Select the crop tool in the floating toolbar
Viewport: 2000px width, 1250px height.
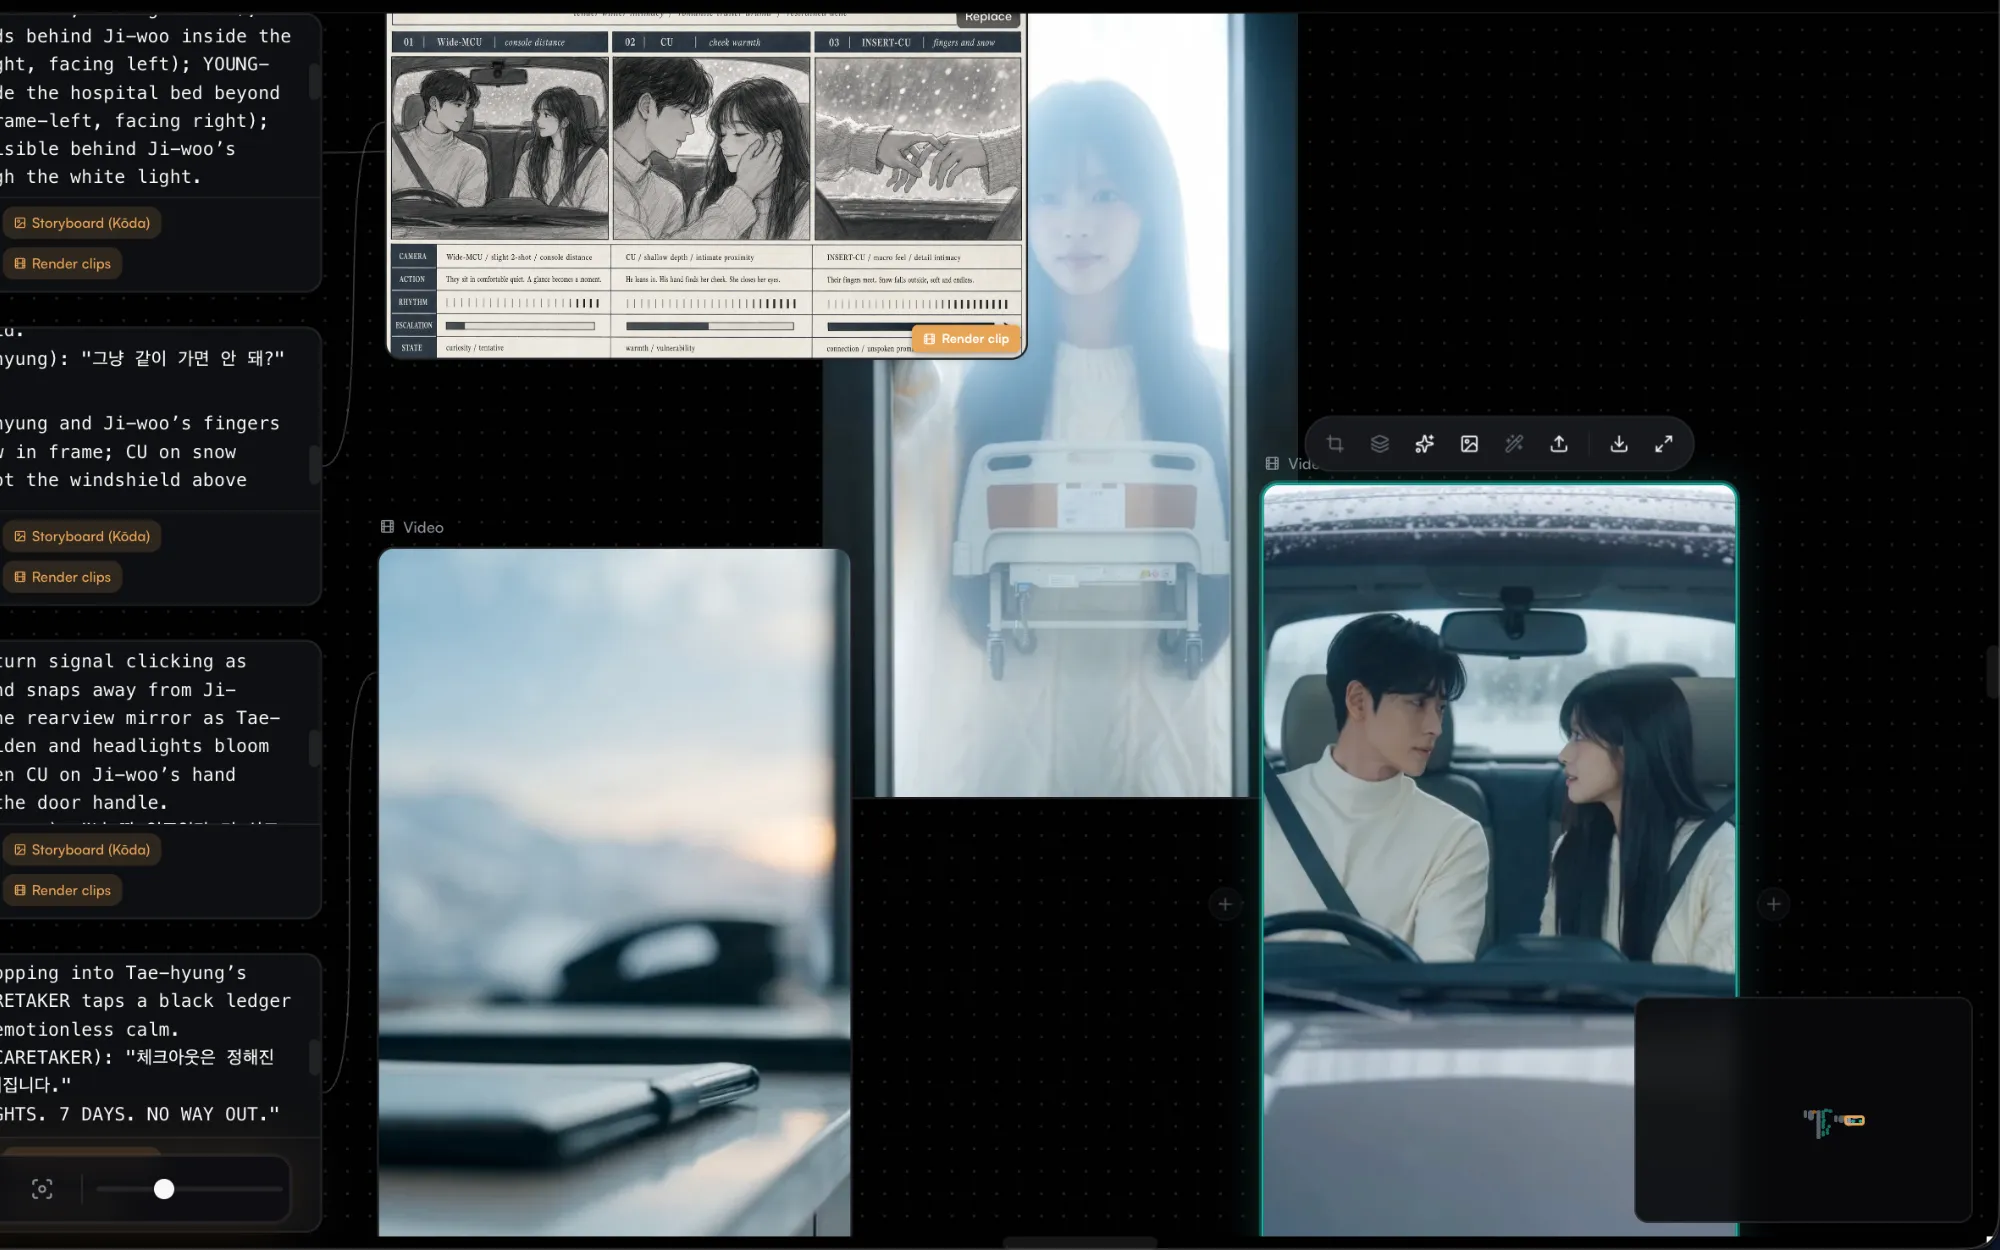pos(1335,444)
